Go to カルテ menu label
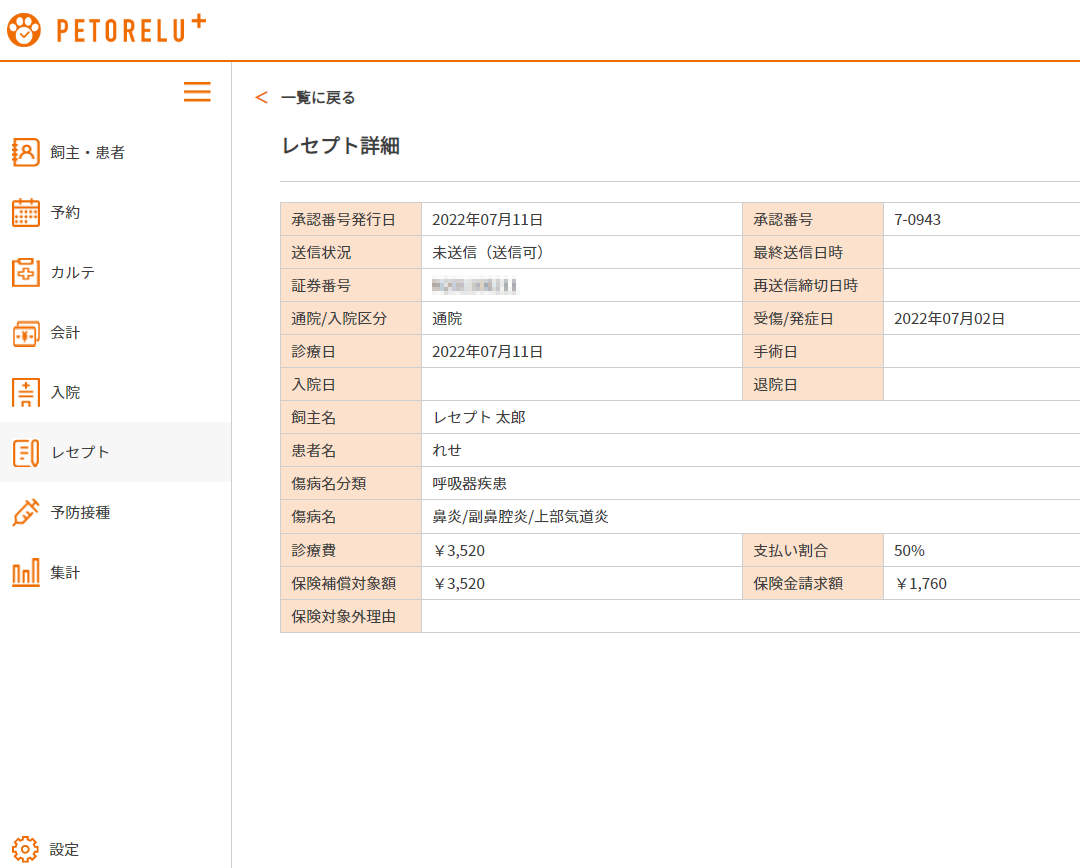 (x=73, y=272)
